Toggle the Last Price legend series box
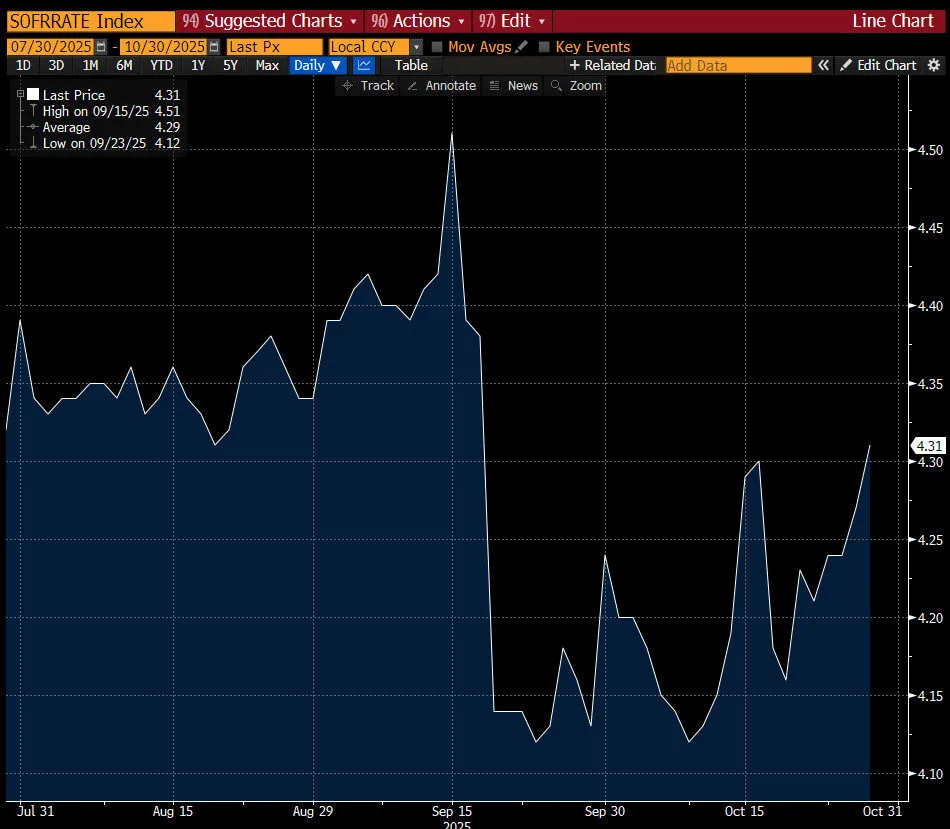The width and height of the screenshot is (950, 829). click(x=33, y=95)
